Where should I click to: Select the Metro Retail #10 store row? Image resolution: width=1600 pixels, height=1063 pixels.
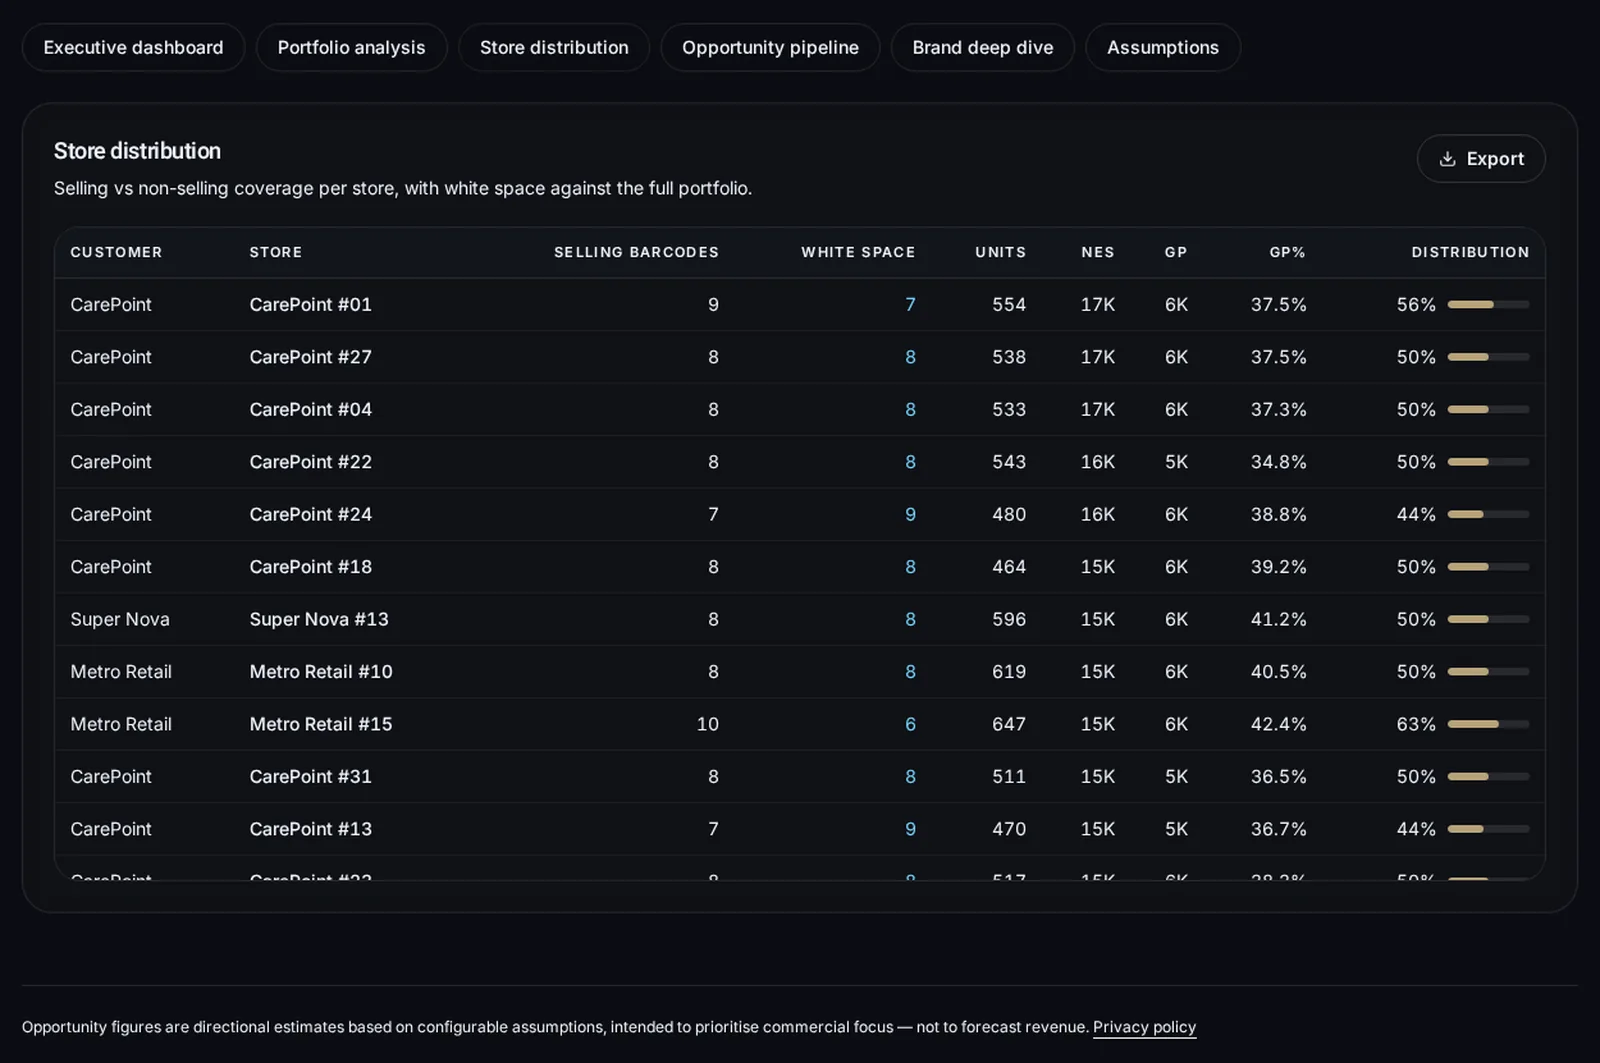tap(800, 672)
